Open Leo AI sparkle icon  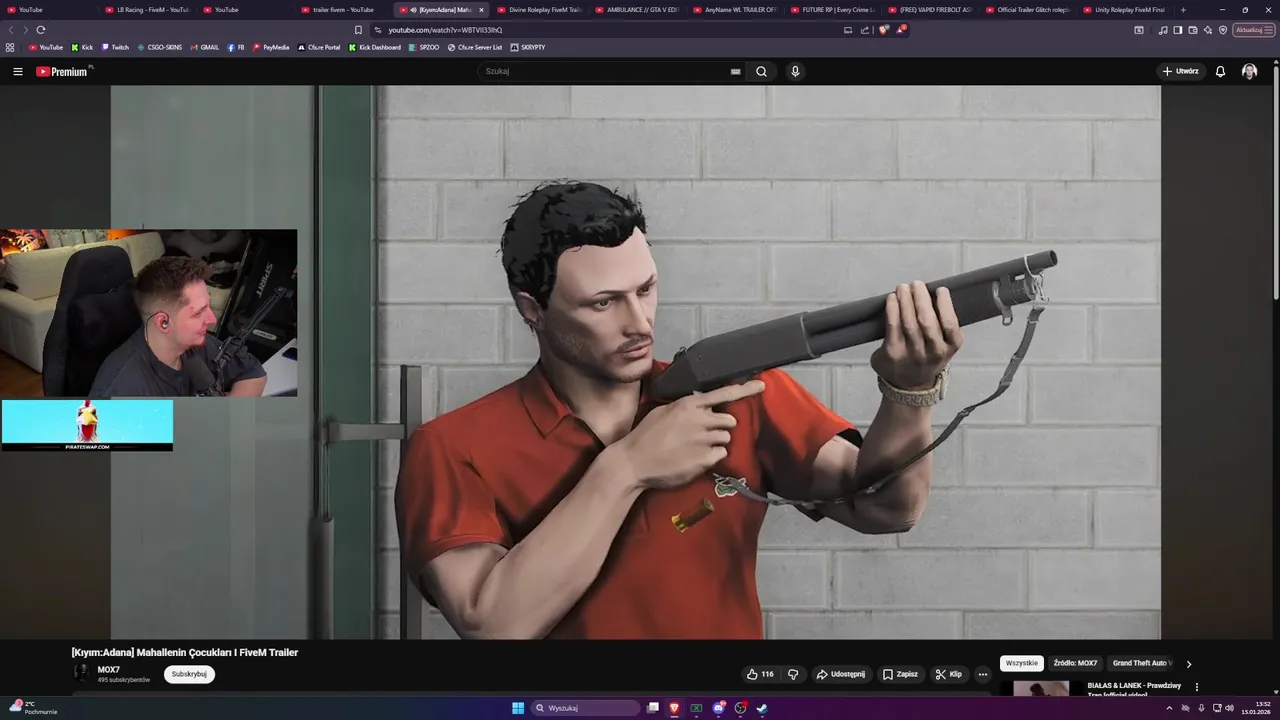pyautogui.click(x=1207, y=30)
